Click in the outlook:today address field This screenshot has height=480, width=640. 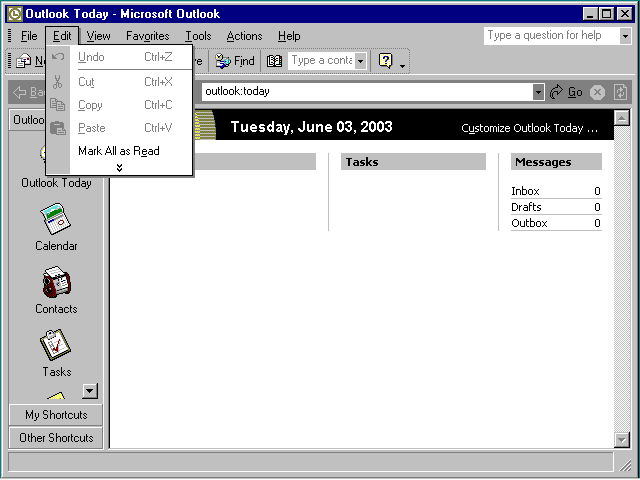click(x=367, y=91)
